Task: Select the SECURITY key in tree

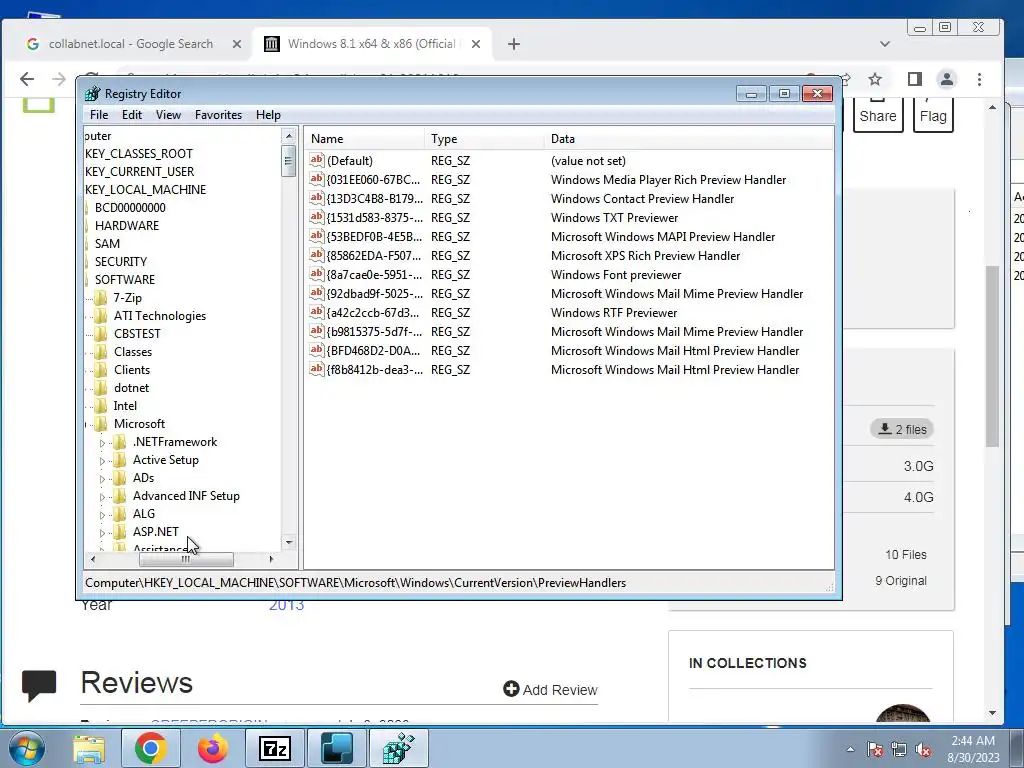Action: point(121,262)
